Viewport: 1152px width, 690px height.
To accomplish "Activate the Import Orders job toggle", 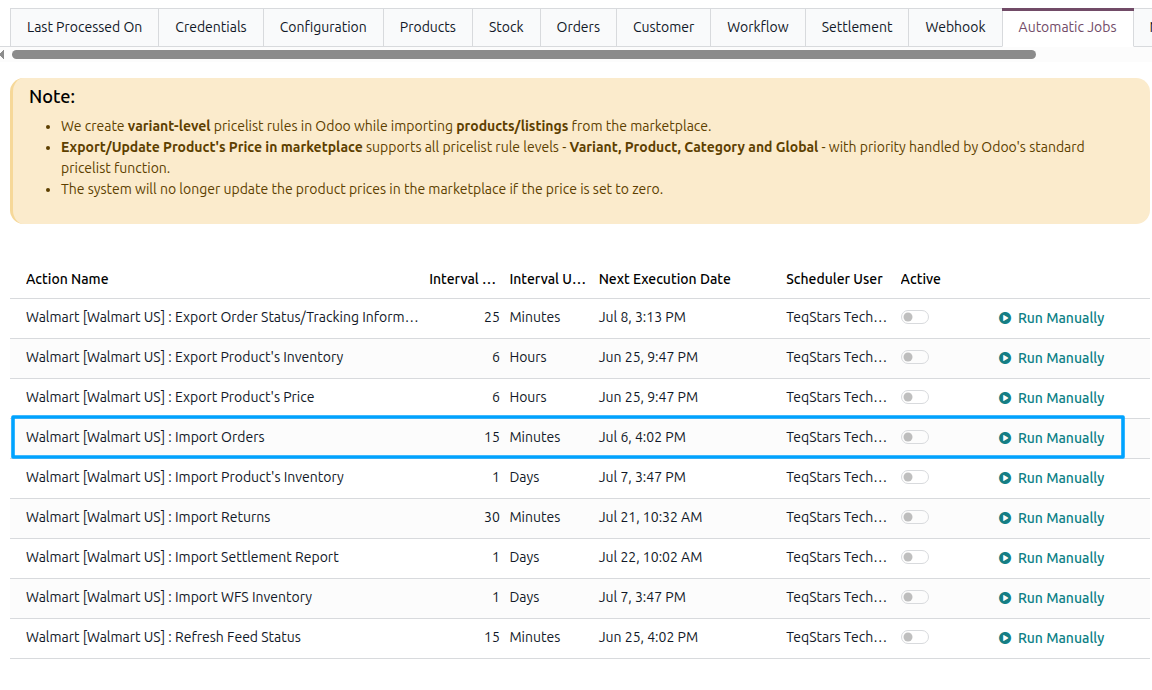I will point(915,437).
